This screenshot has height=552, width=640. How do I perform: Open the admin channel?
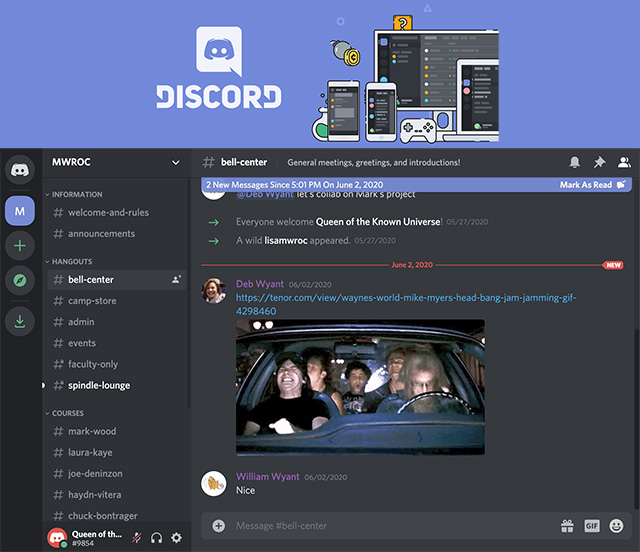click(x=117, y=322)
